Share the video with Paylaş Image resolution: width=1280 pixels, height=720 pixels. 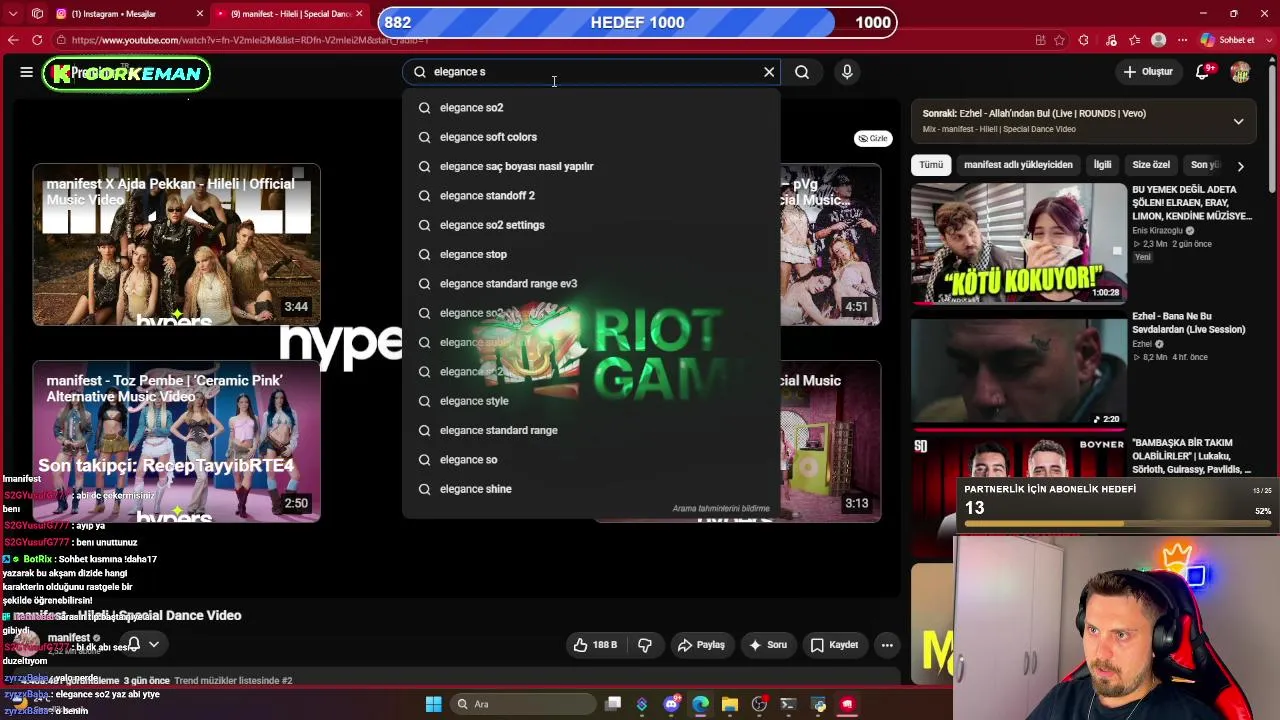(x=701, y=645)
